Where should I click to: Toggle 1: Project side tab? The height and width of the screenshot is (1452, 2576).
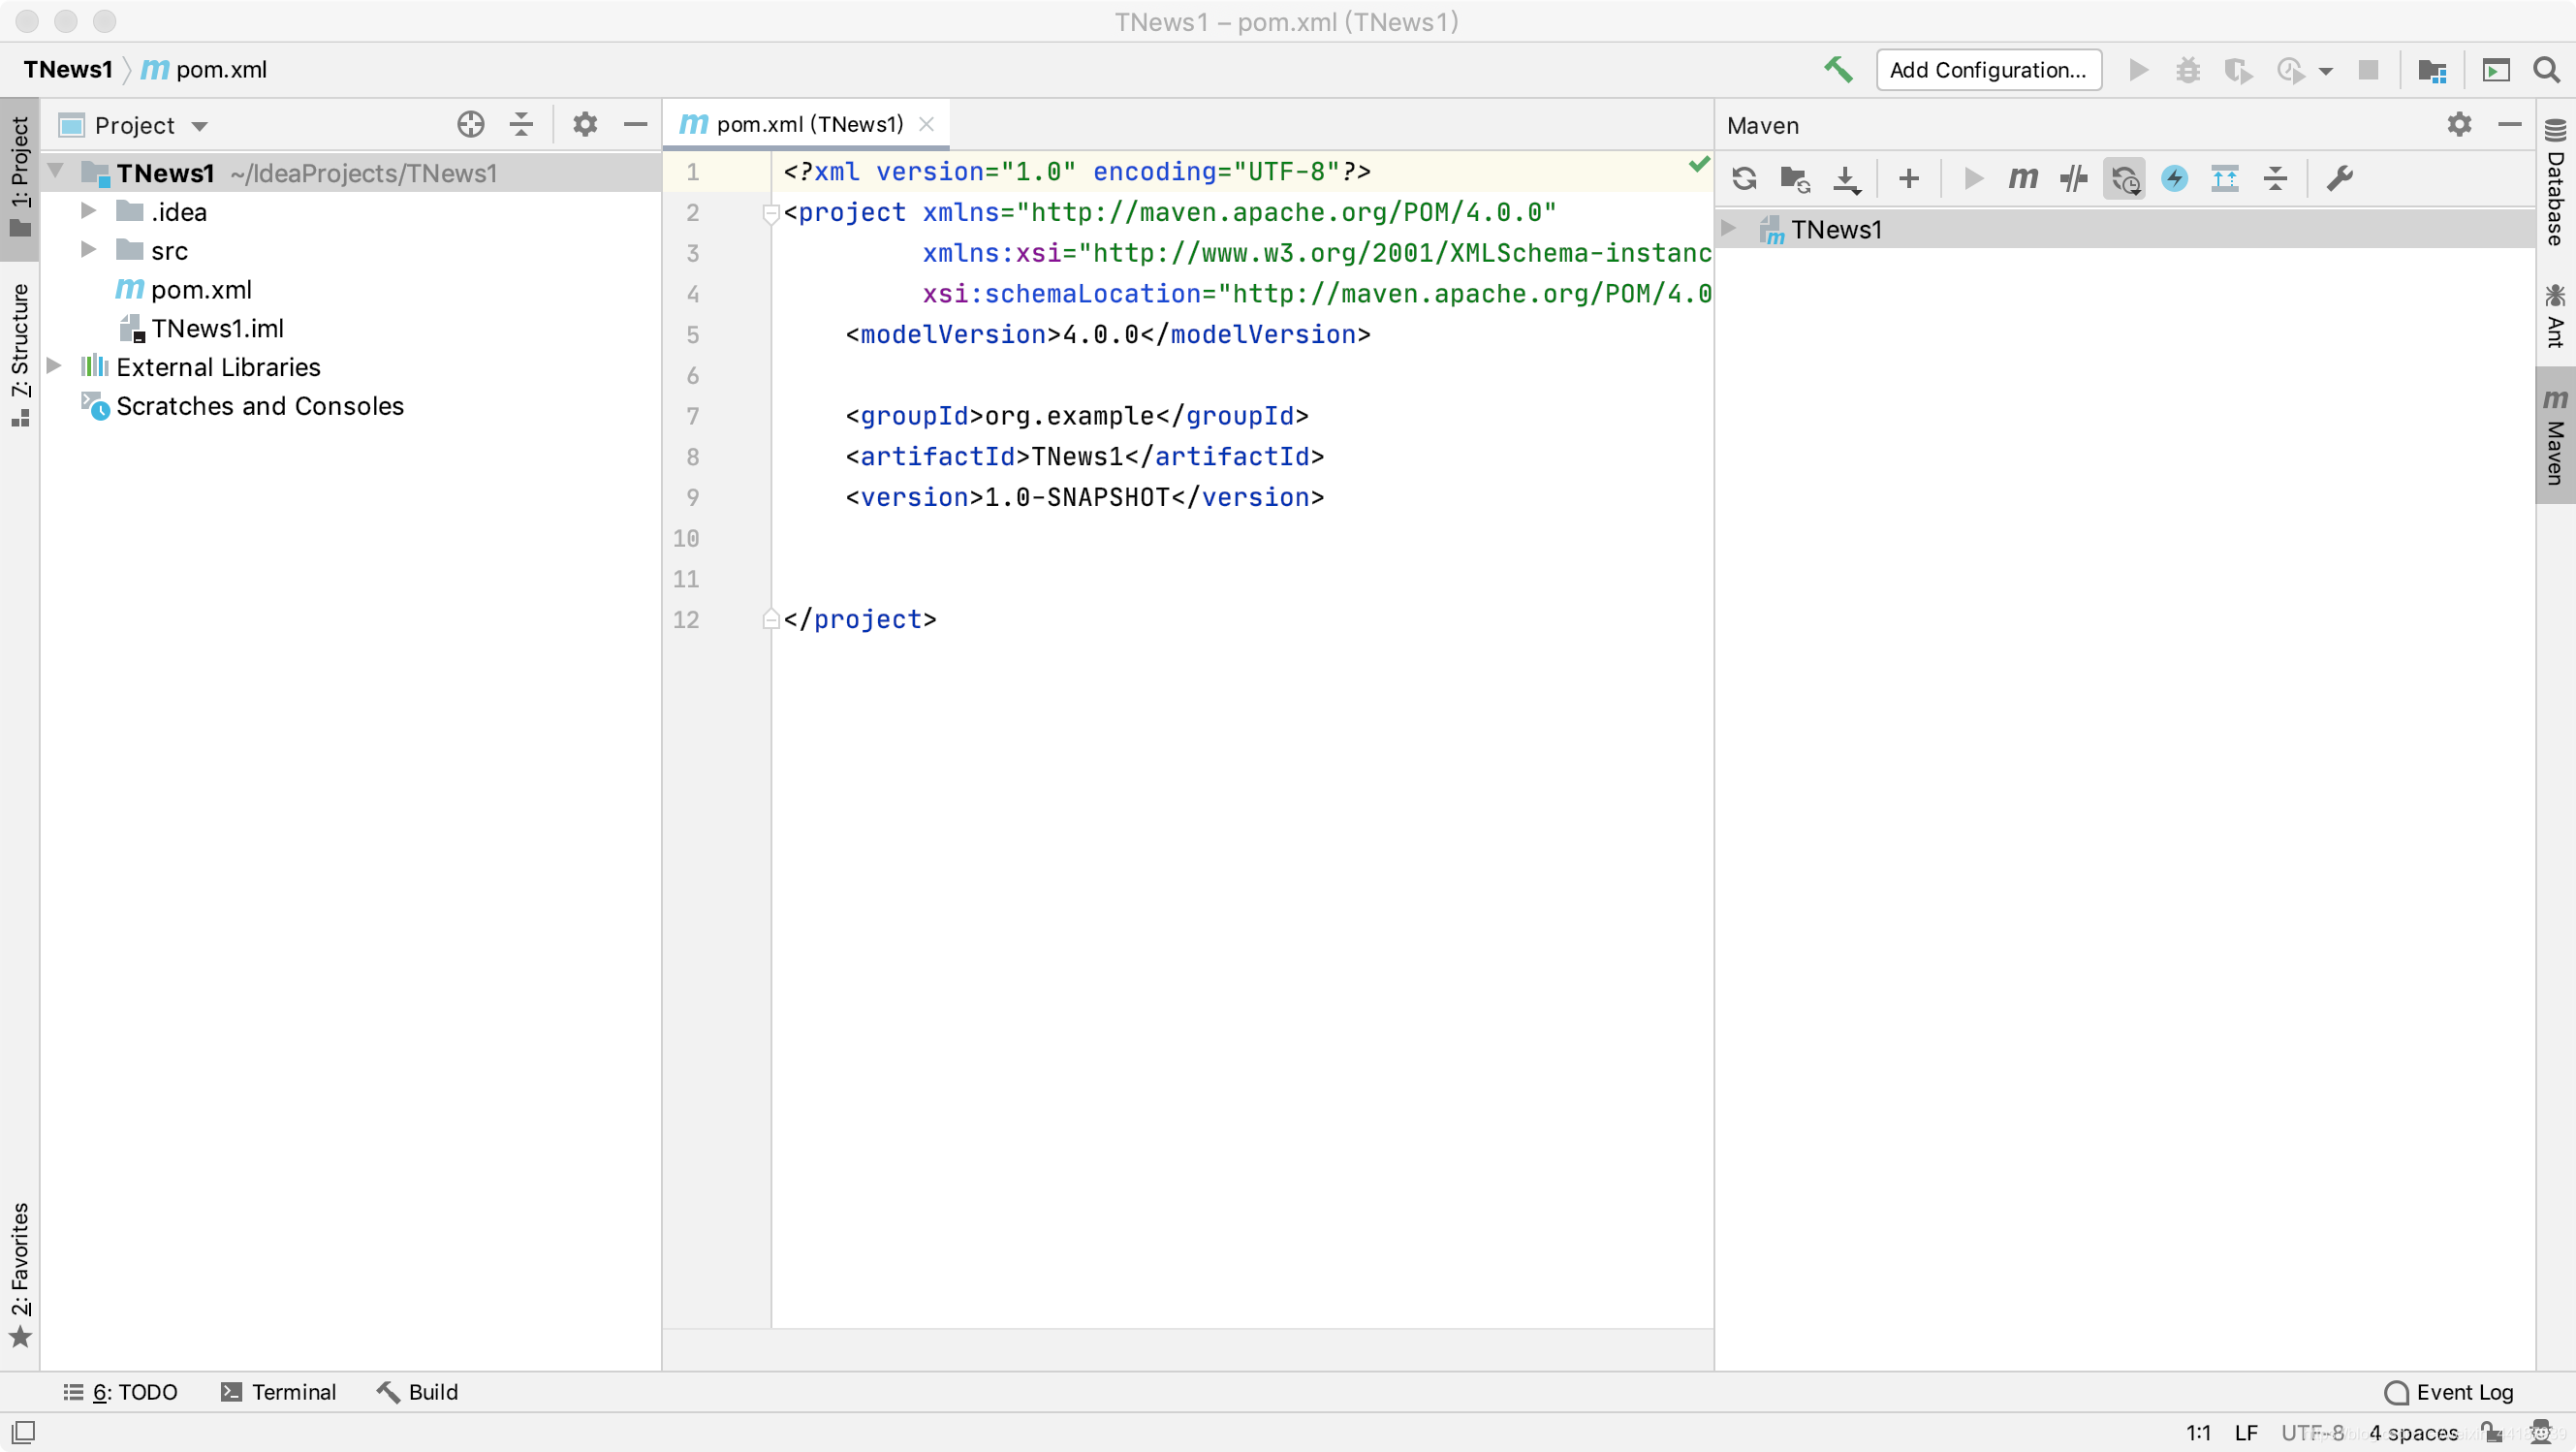coord(20,178)
